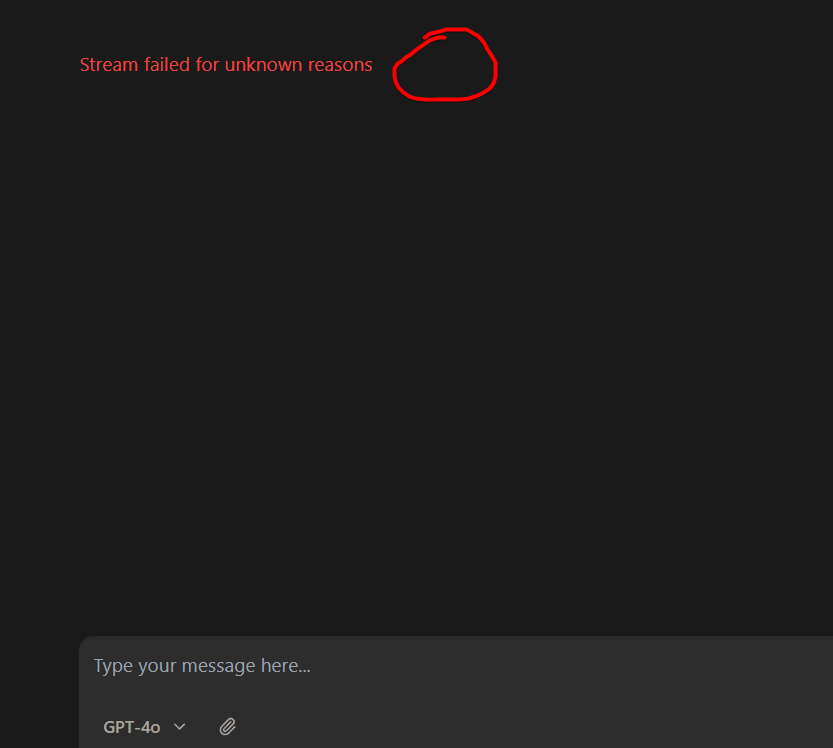833x748 pixels.
Task: Open the GPT-4o model dropdown
Action: [144, 727]
